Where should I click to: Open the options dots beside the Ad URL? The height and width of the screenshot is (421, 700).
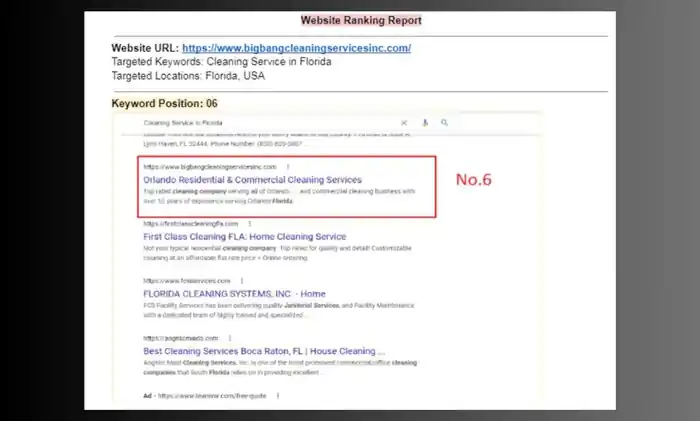click(278, 396)
